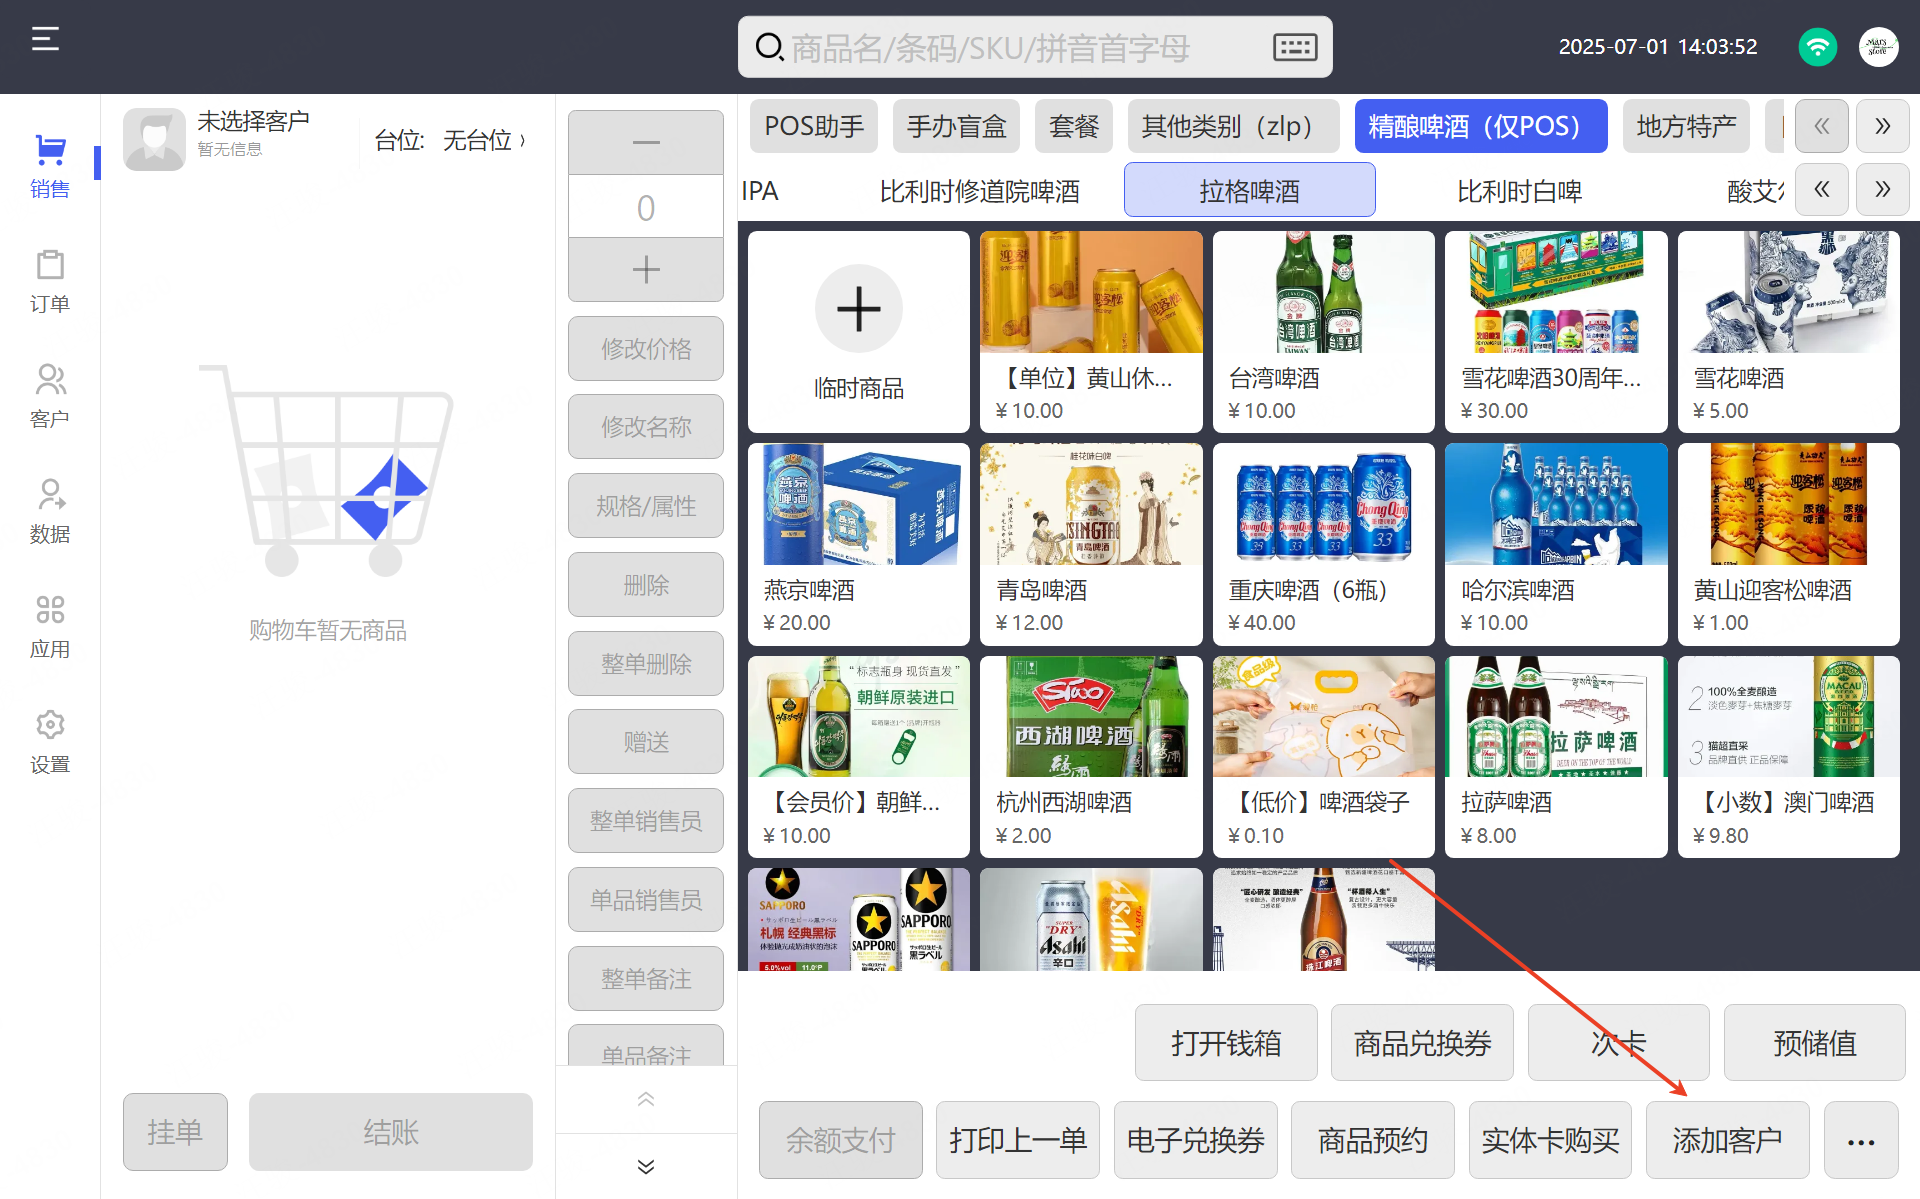Decrease quantity with the minus button

pyautogui.click(x=646, y=142)
